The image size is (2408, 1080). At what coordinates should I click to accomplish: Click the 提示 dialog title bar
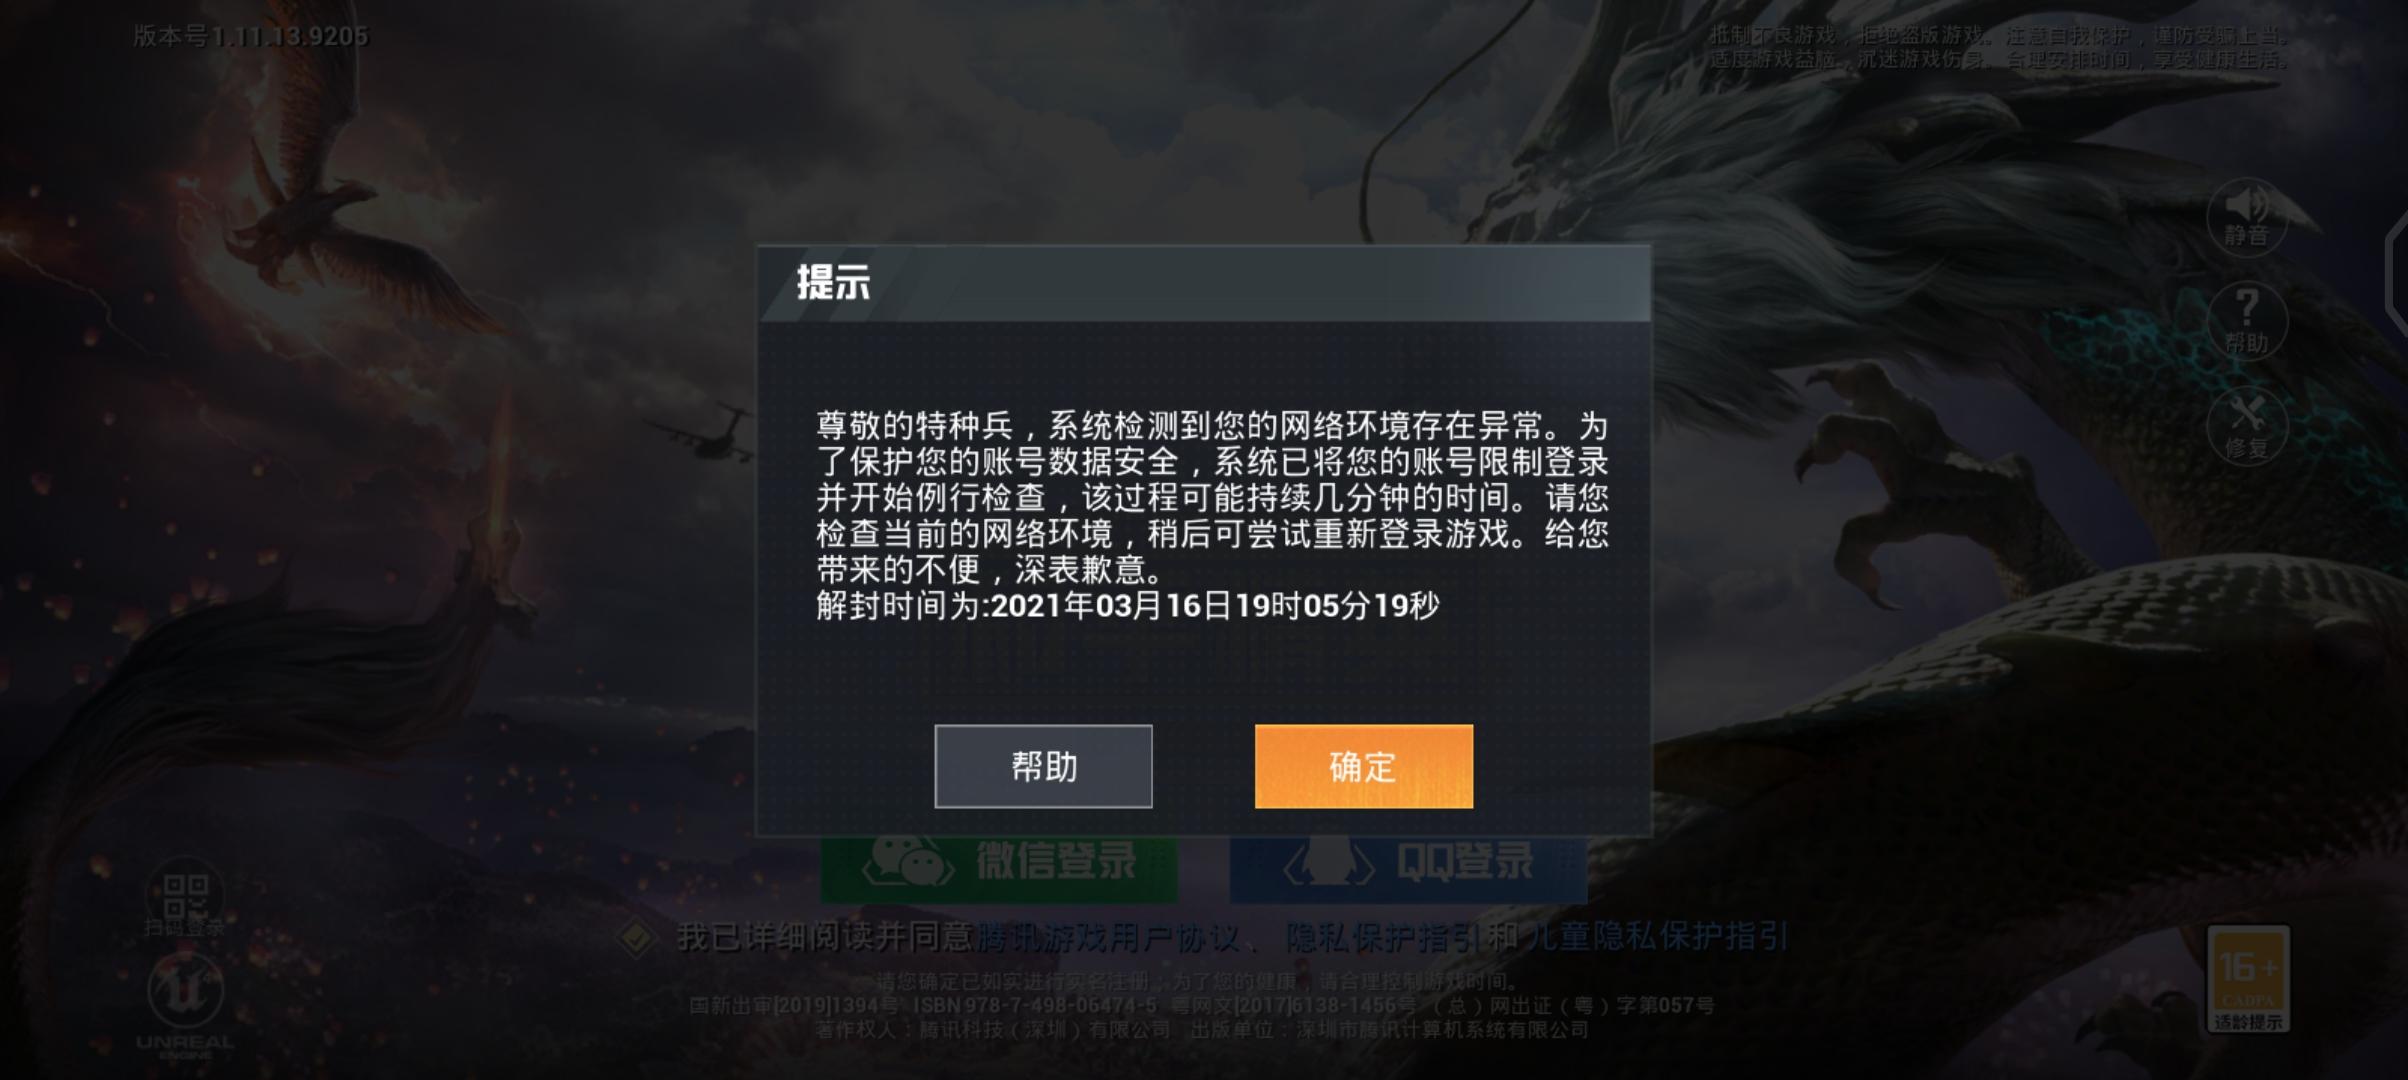1204,284
